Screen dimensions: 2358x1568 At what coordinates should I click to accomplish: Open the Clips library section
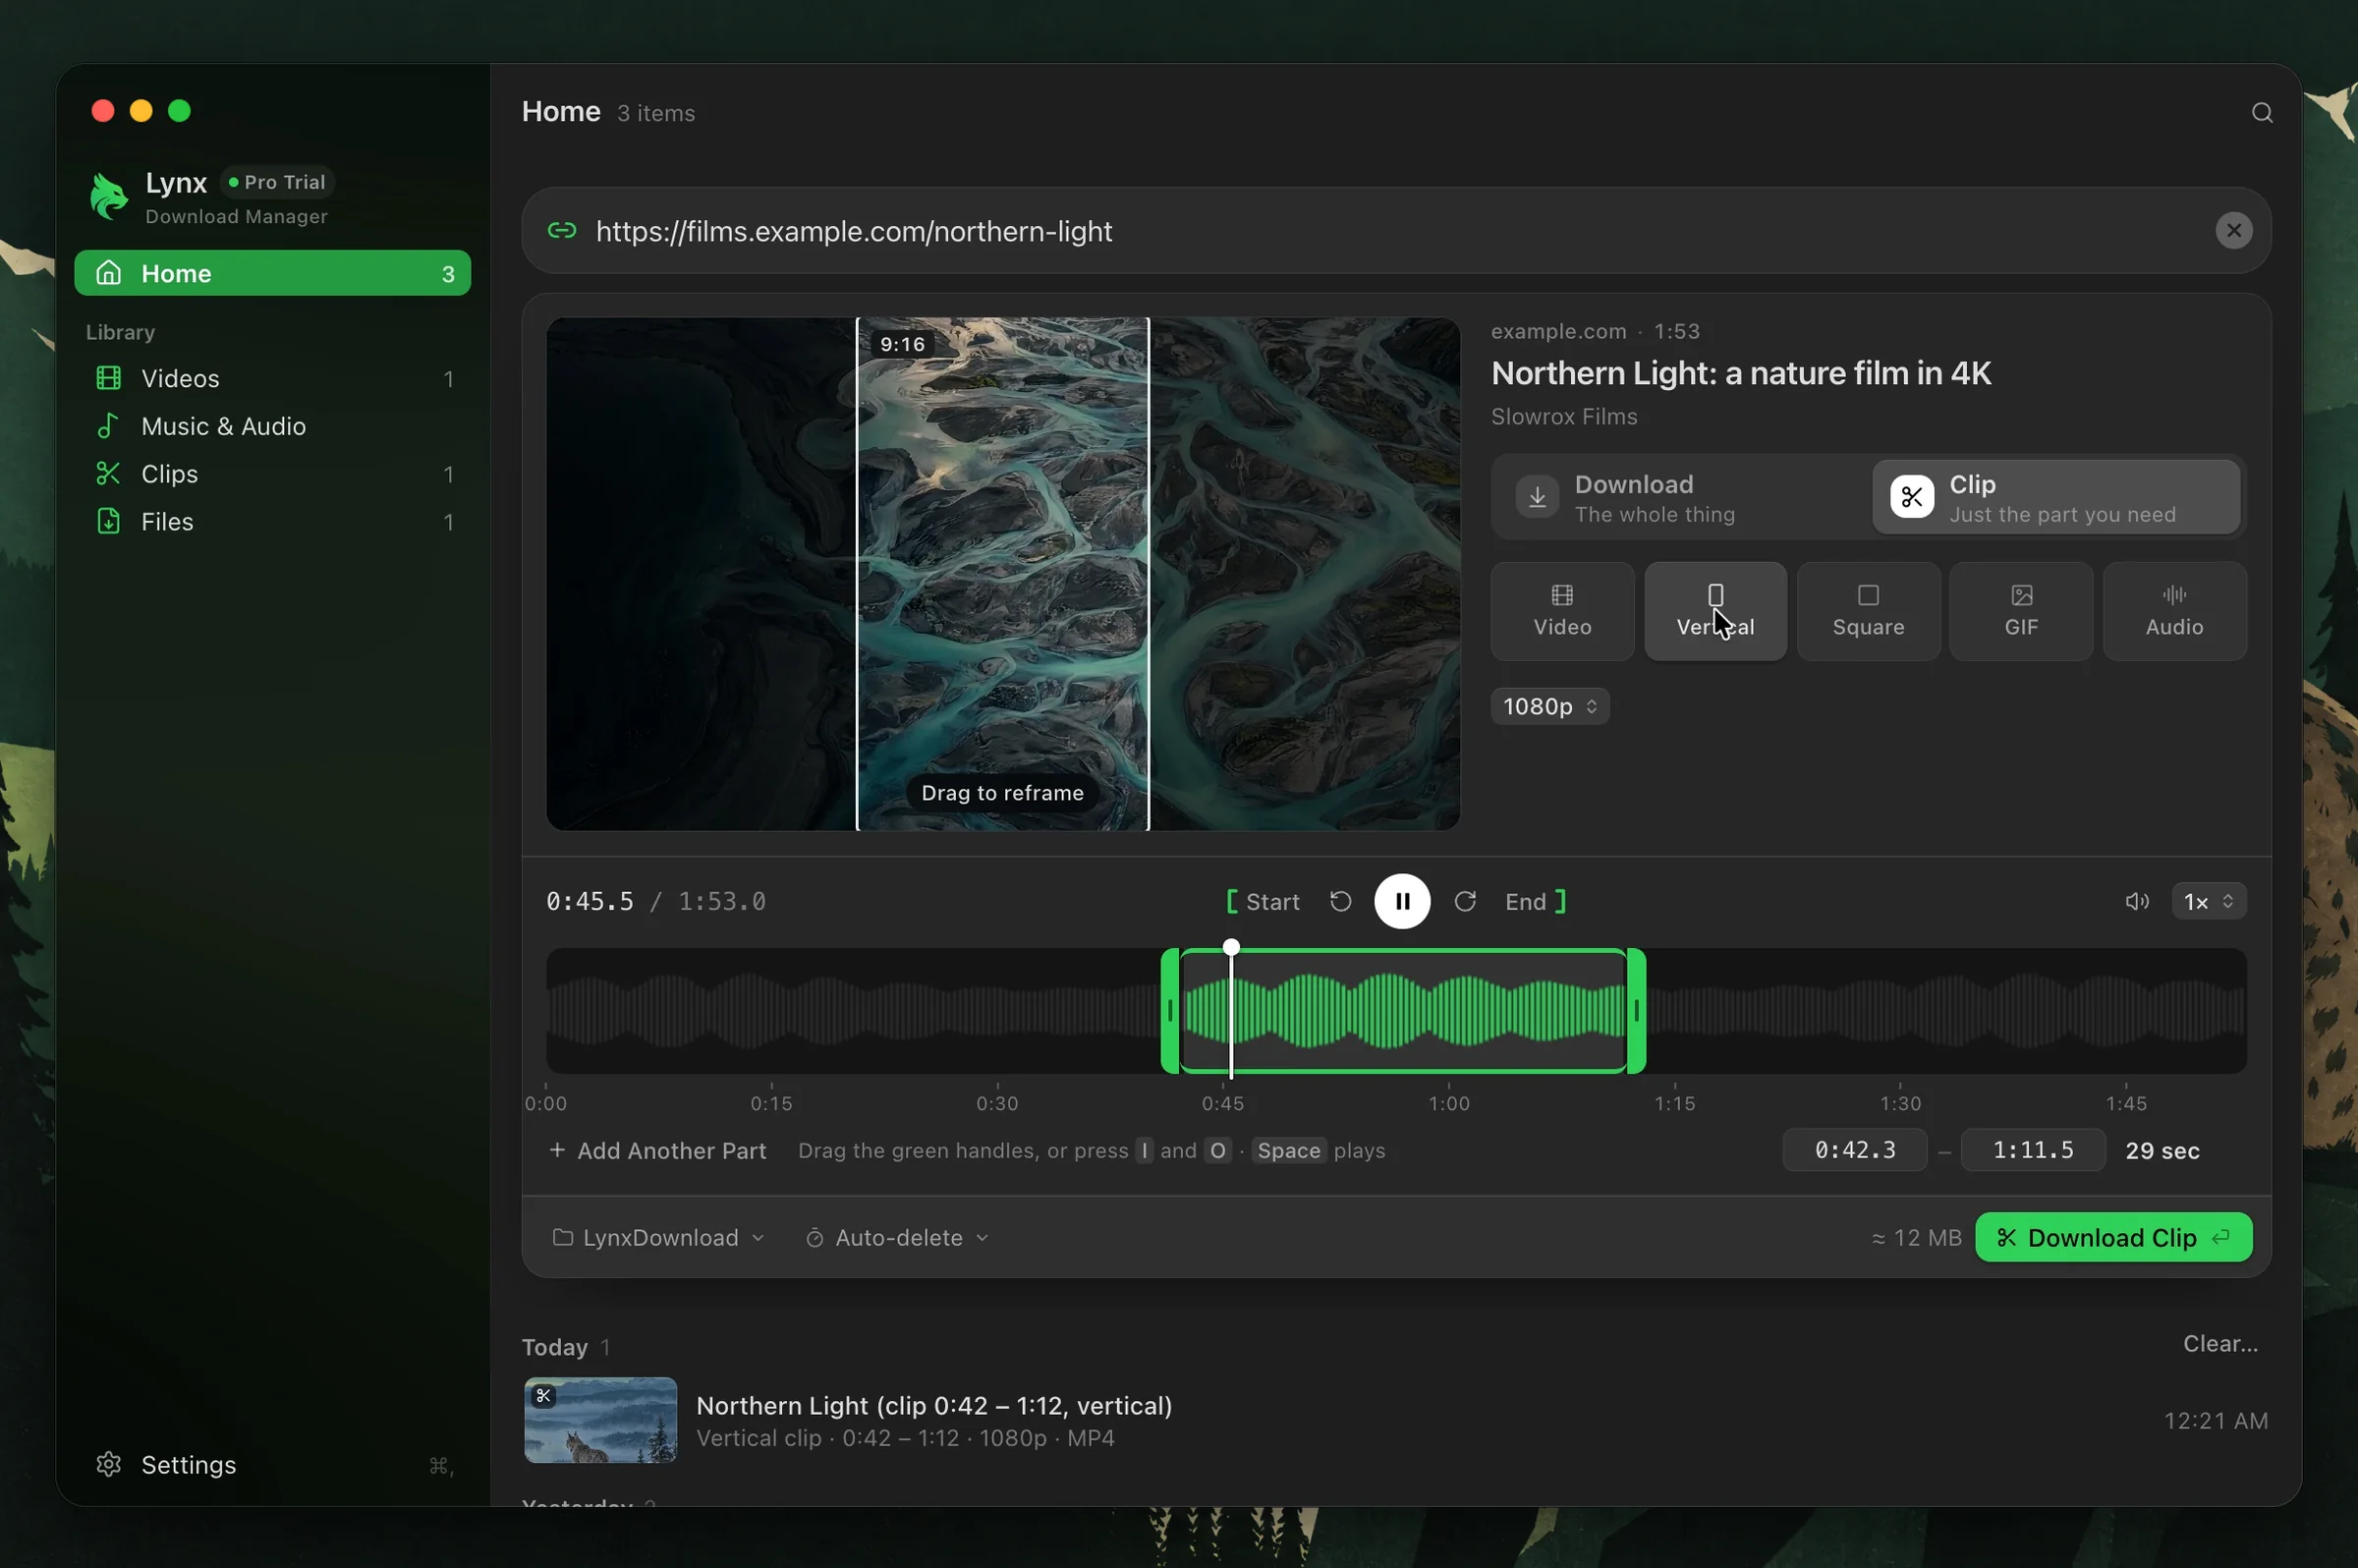click(272, 474)
